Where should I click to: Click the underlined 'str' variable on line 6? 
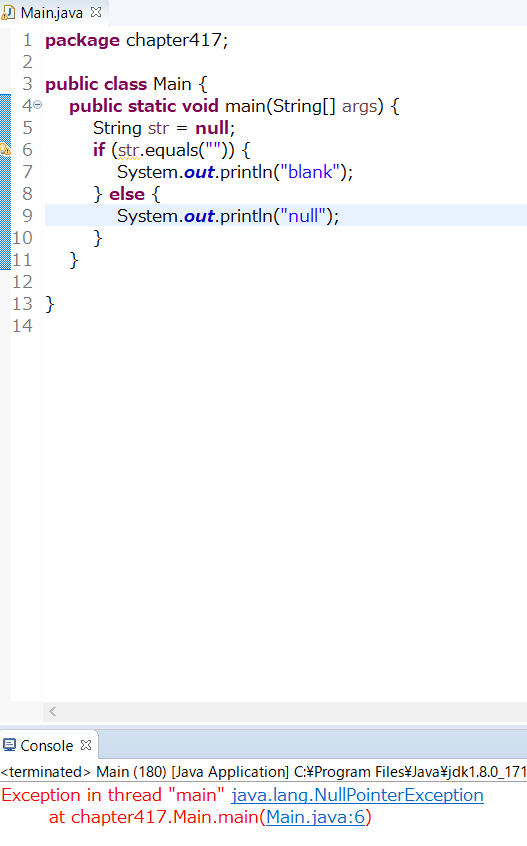(128, 150)
